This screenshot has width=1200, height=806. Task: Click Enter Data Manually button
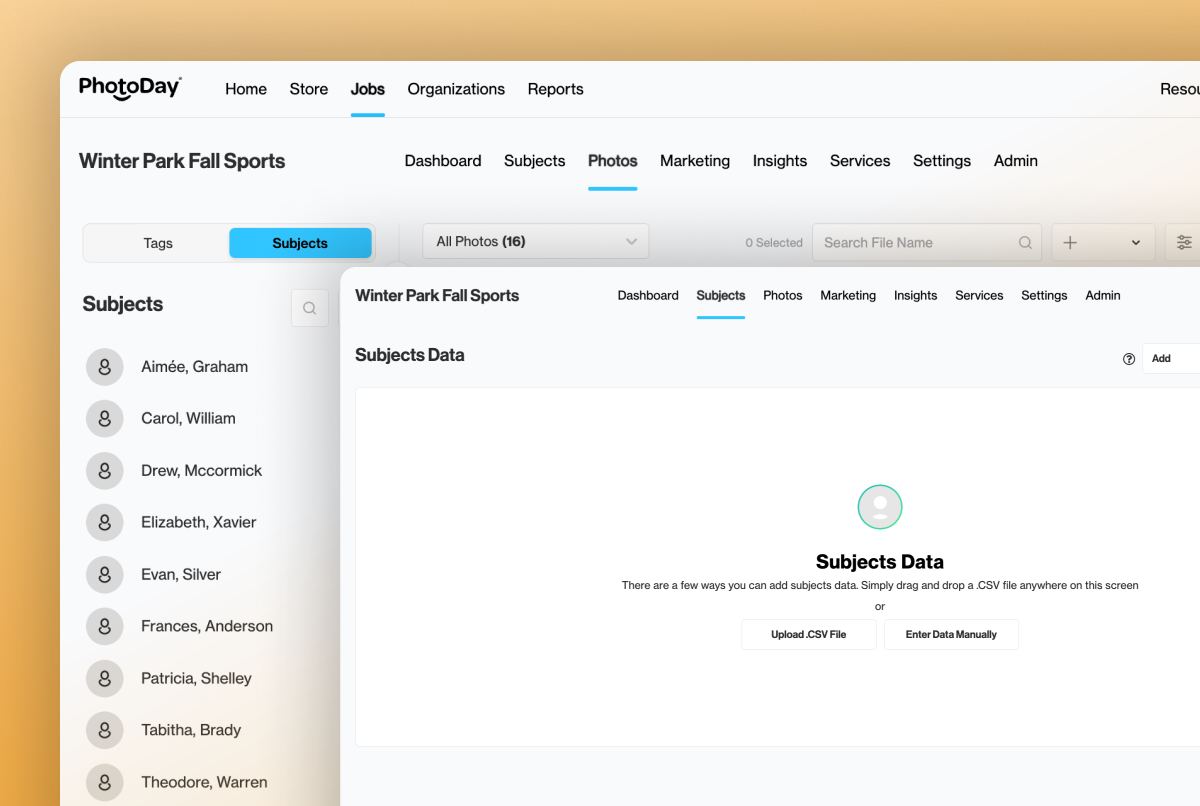(x=951, y=635)
